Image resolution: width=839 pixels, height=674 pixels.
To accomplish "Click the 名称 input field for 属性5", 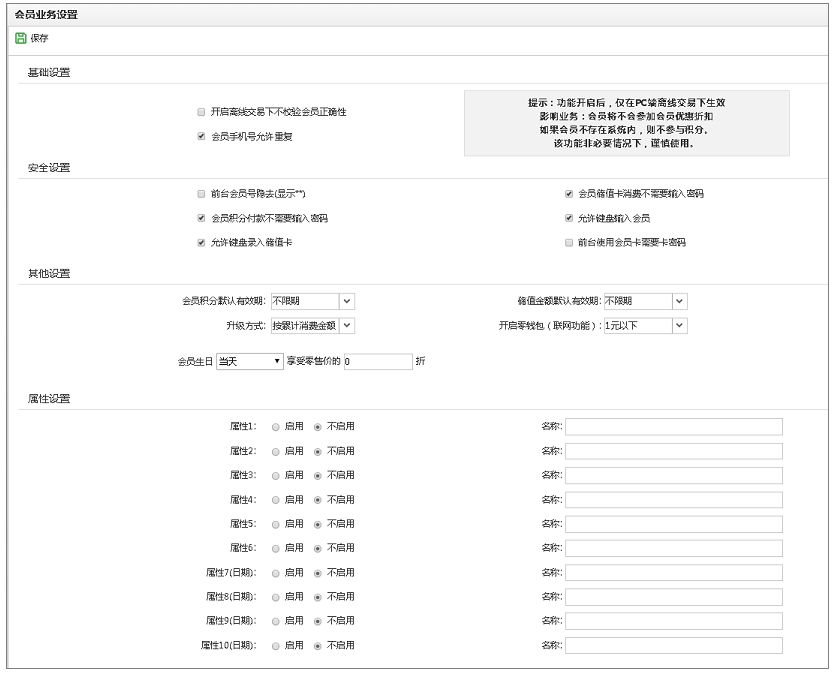I will coord(673,524).
